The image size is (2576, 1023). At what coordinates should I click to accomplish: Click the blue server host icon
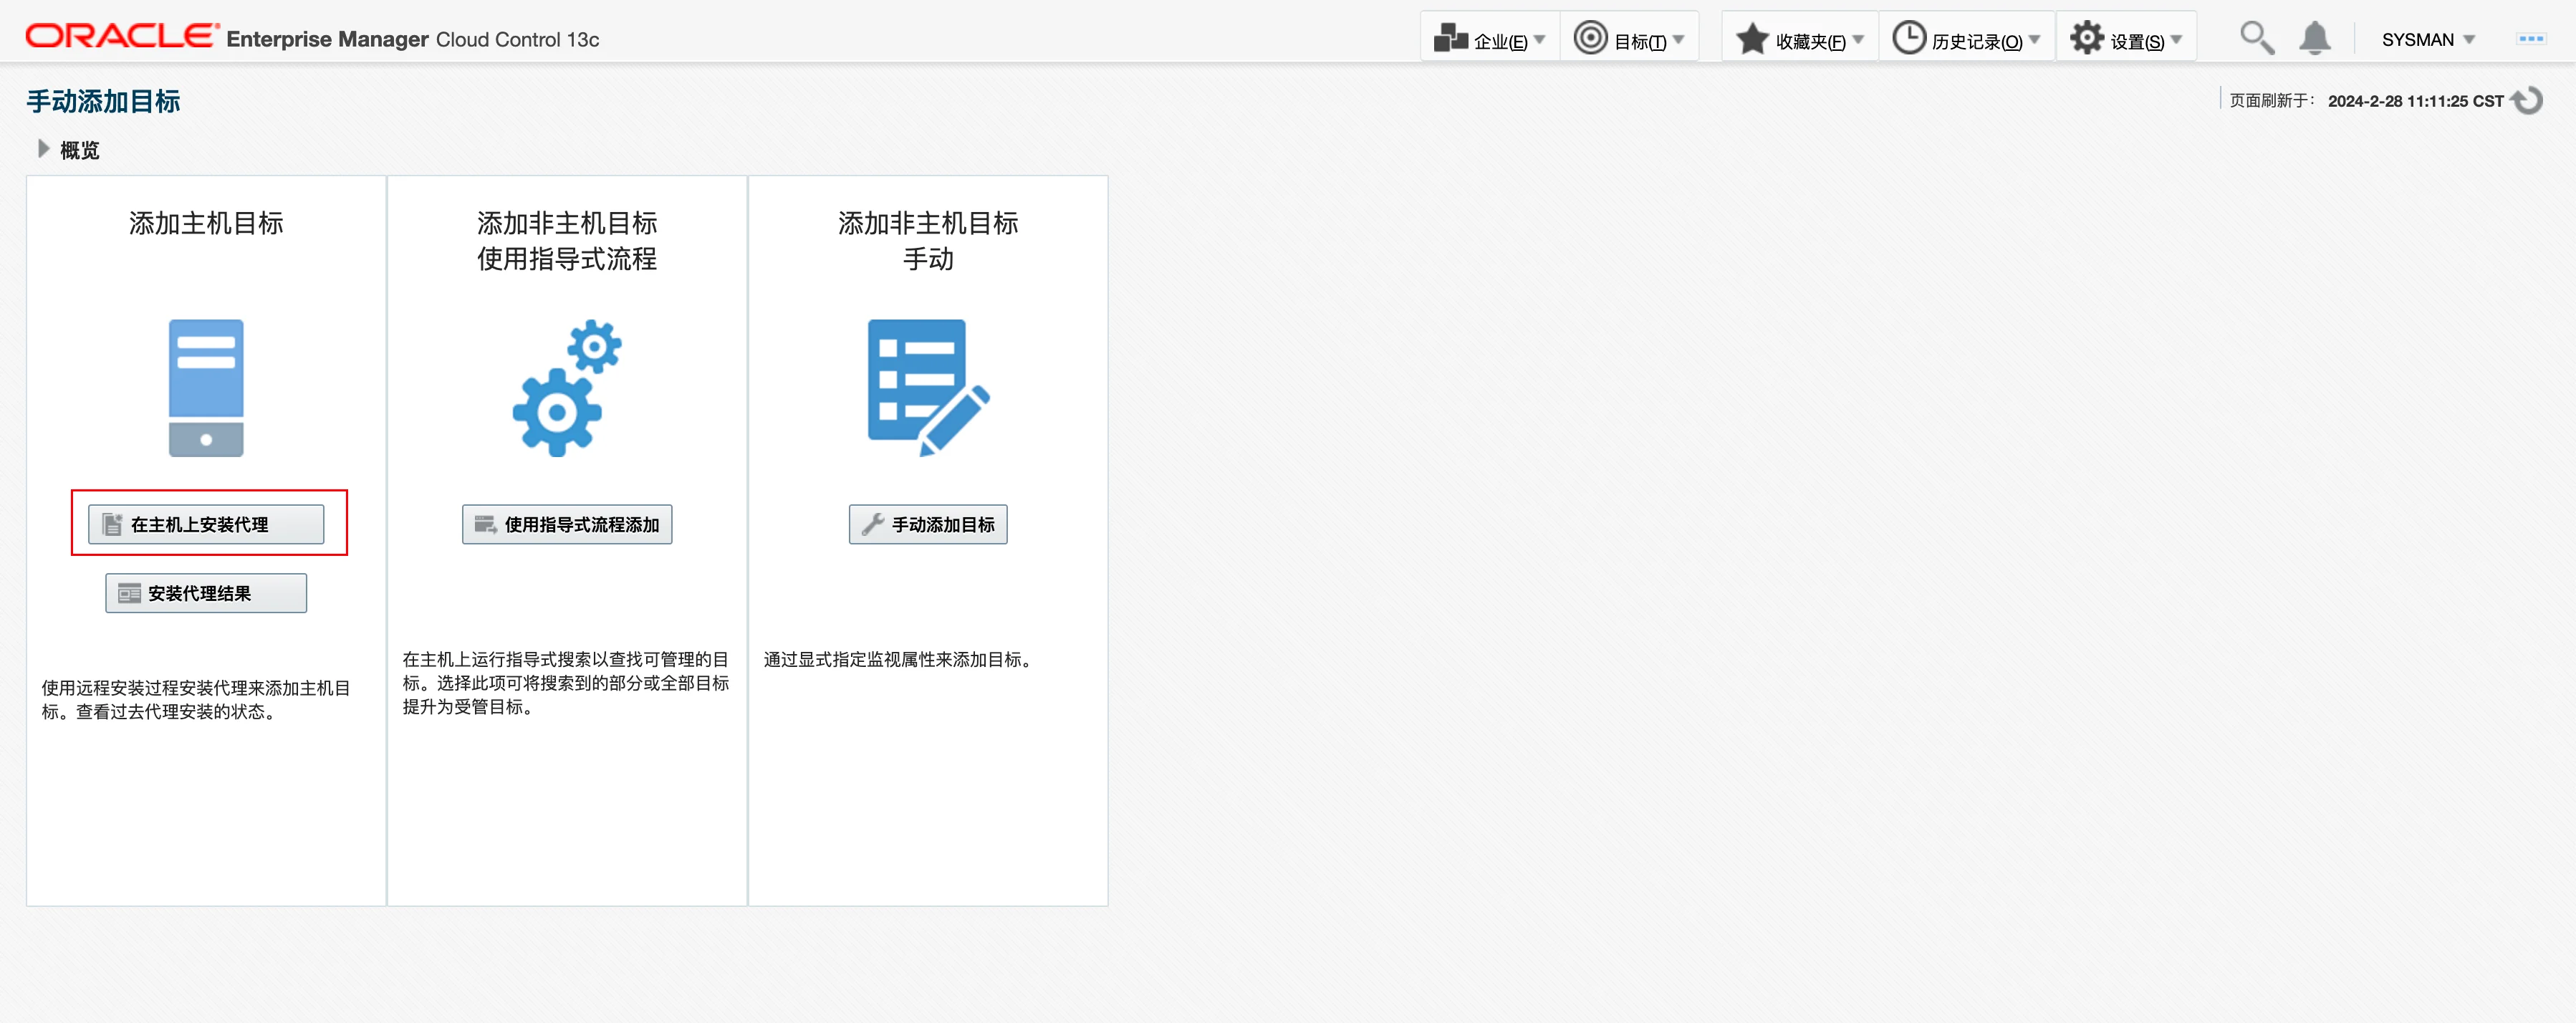point(206,388)
